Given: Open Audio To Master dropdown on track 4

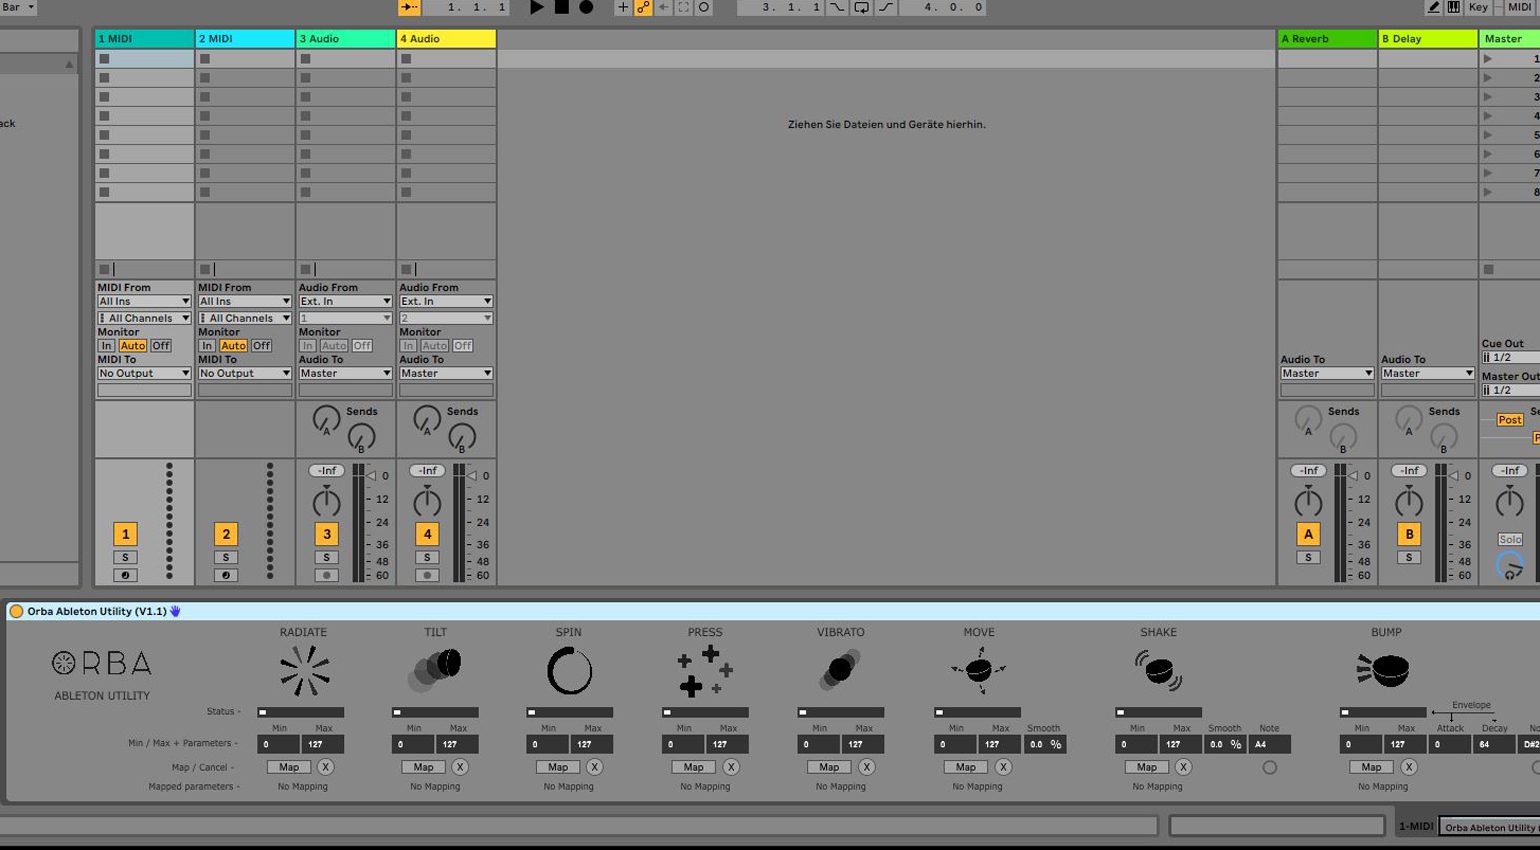Looking at the screenshot, I should [x=446, y=373].
